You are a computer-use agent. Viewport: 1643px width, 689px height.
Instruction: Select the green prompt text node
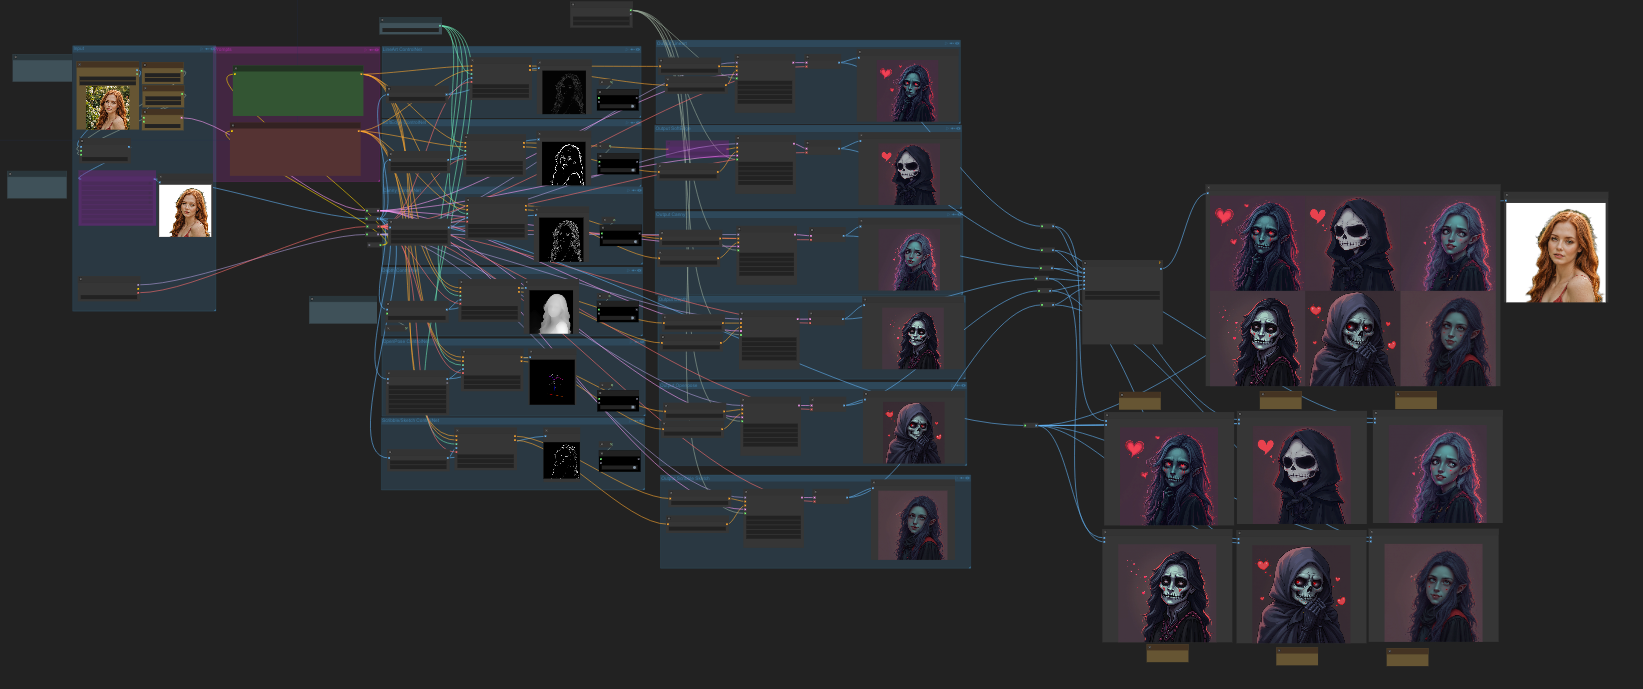click(298, 93)
